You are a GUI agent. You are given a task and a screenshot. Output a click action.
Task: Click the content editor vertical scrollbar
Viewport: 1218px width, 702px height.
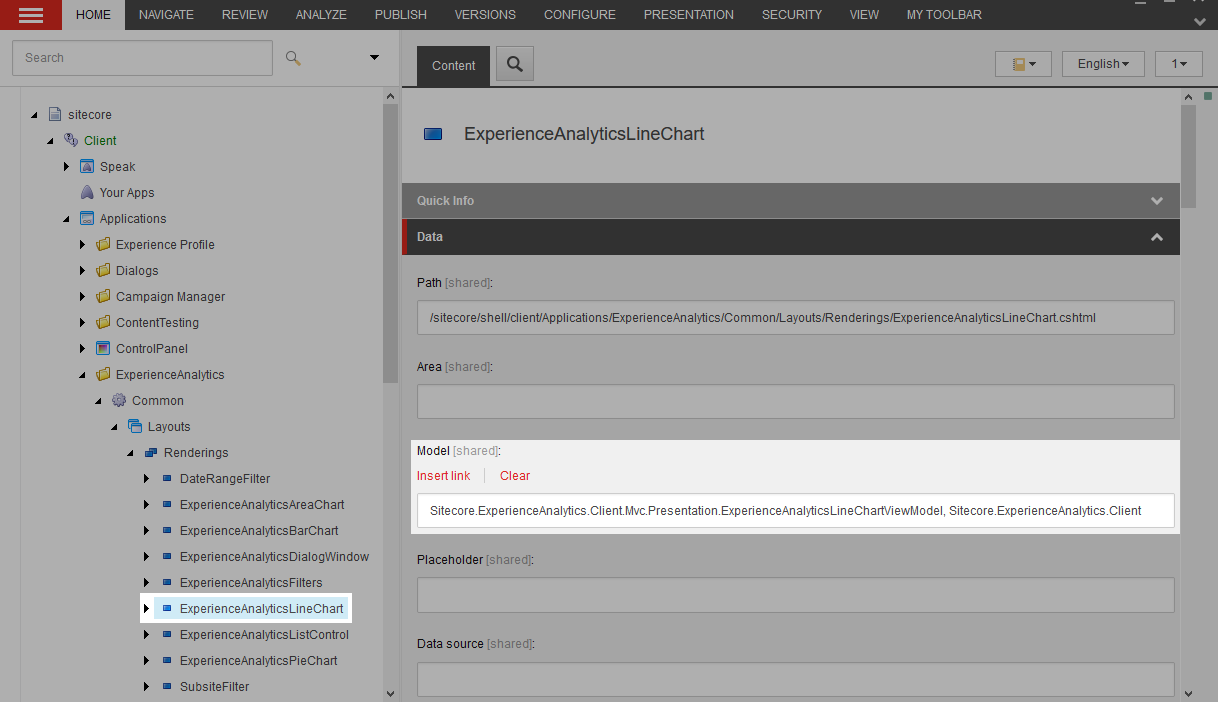1188,155
